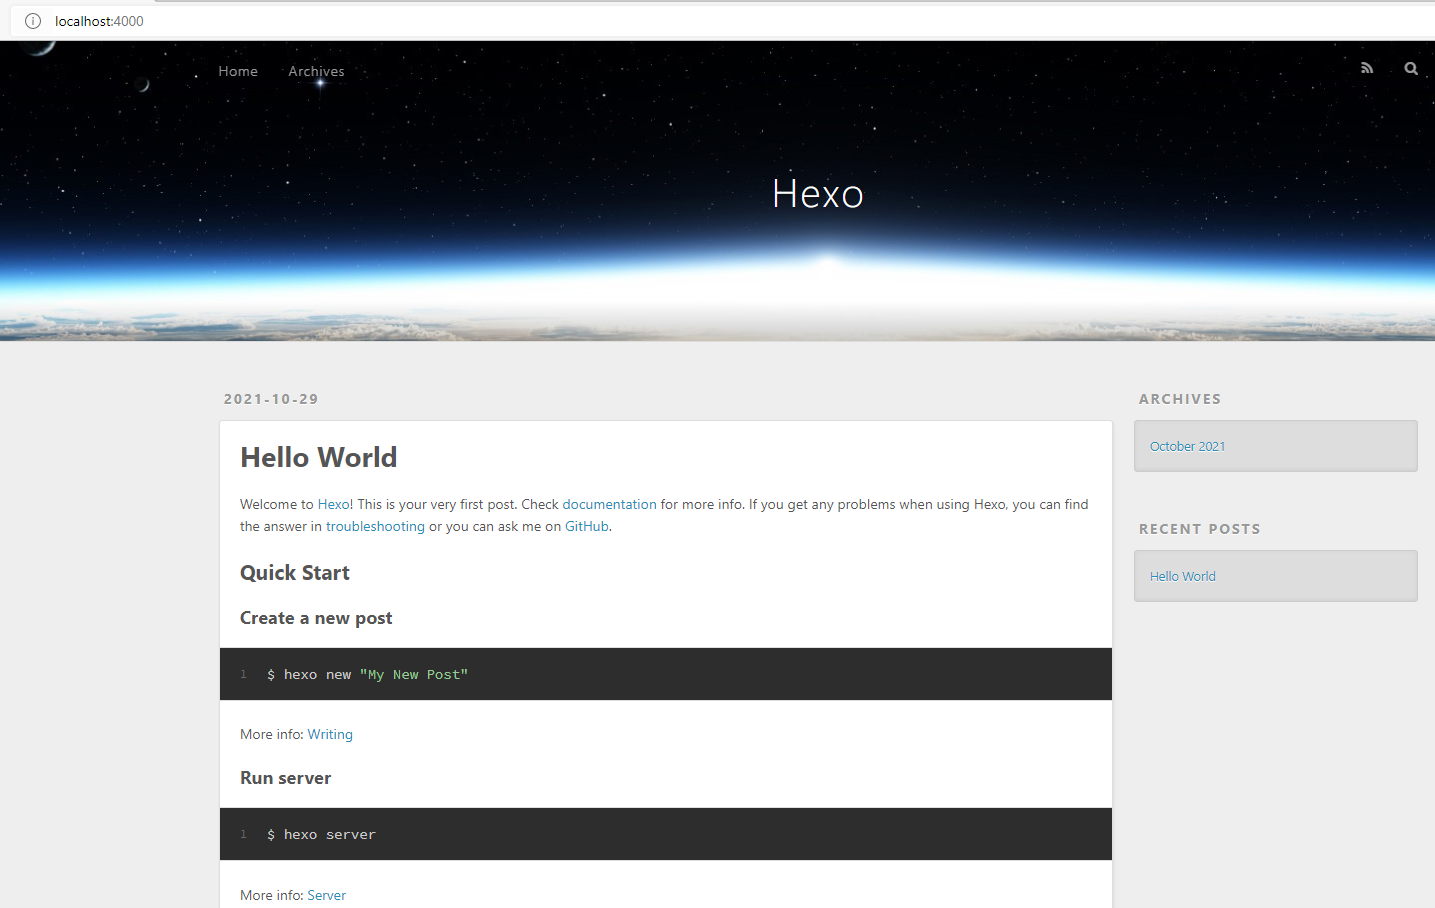The image size is (1435, 908).
Task: Click the search magnifier icon
Action: coord(1411,68)
